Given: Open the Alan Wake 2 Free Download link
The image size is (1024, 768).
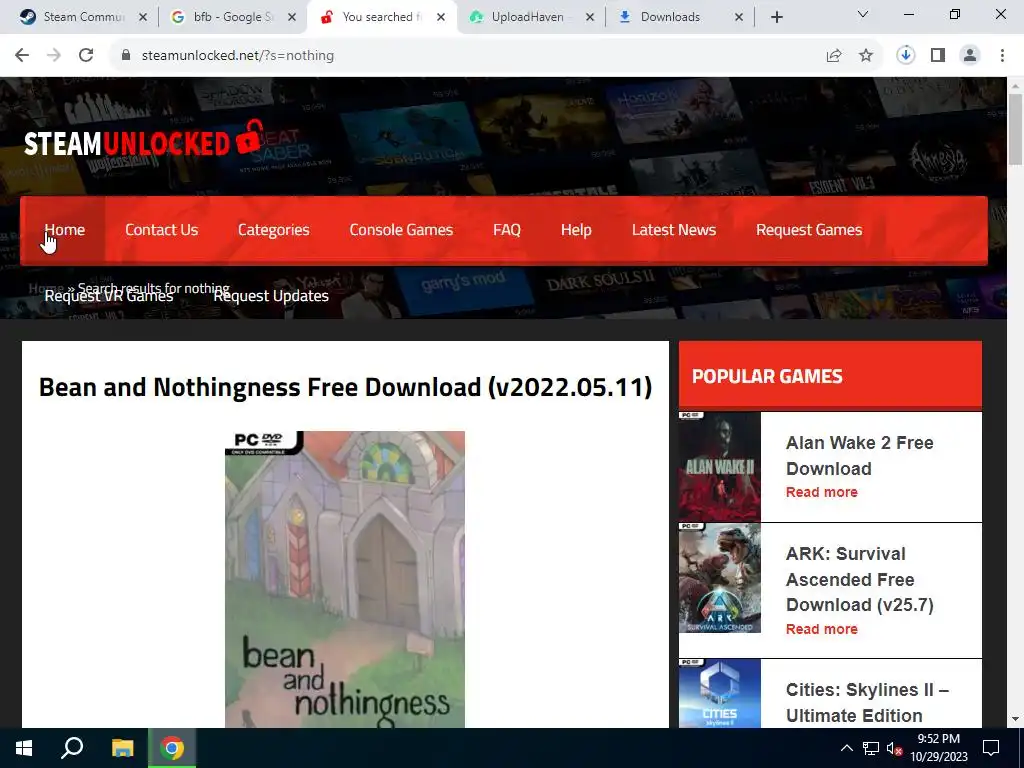Looking at the screenshot, I should pyautogui.click(x=859, y=456).
